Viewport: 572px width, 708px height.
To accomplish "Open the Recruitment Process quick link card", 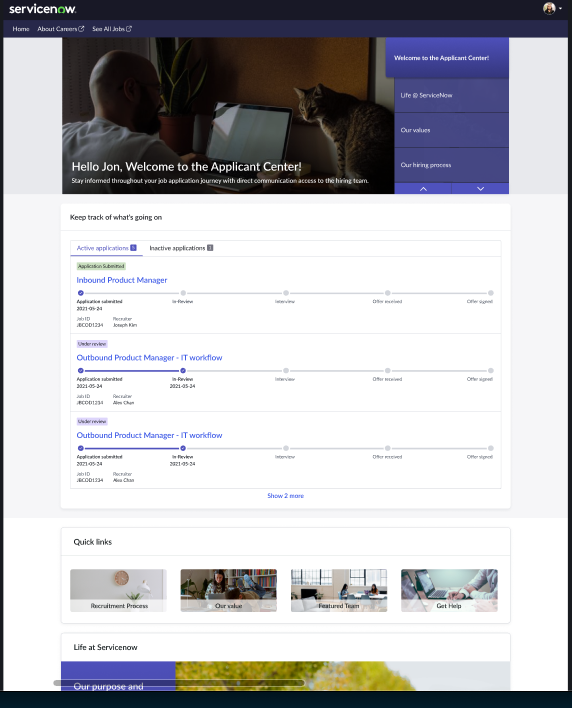I will (119, 591).
